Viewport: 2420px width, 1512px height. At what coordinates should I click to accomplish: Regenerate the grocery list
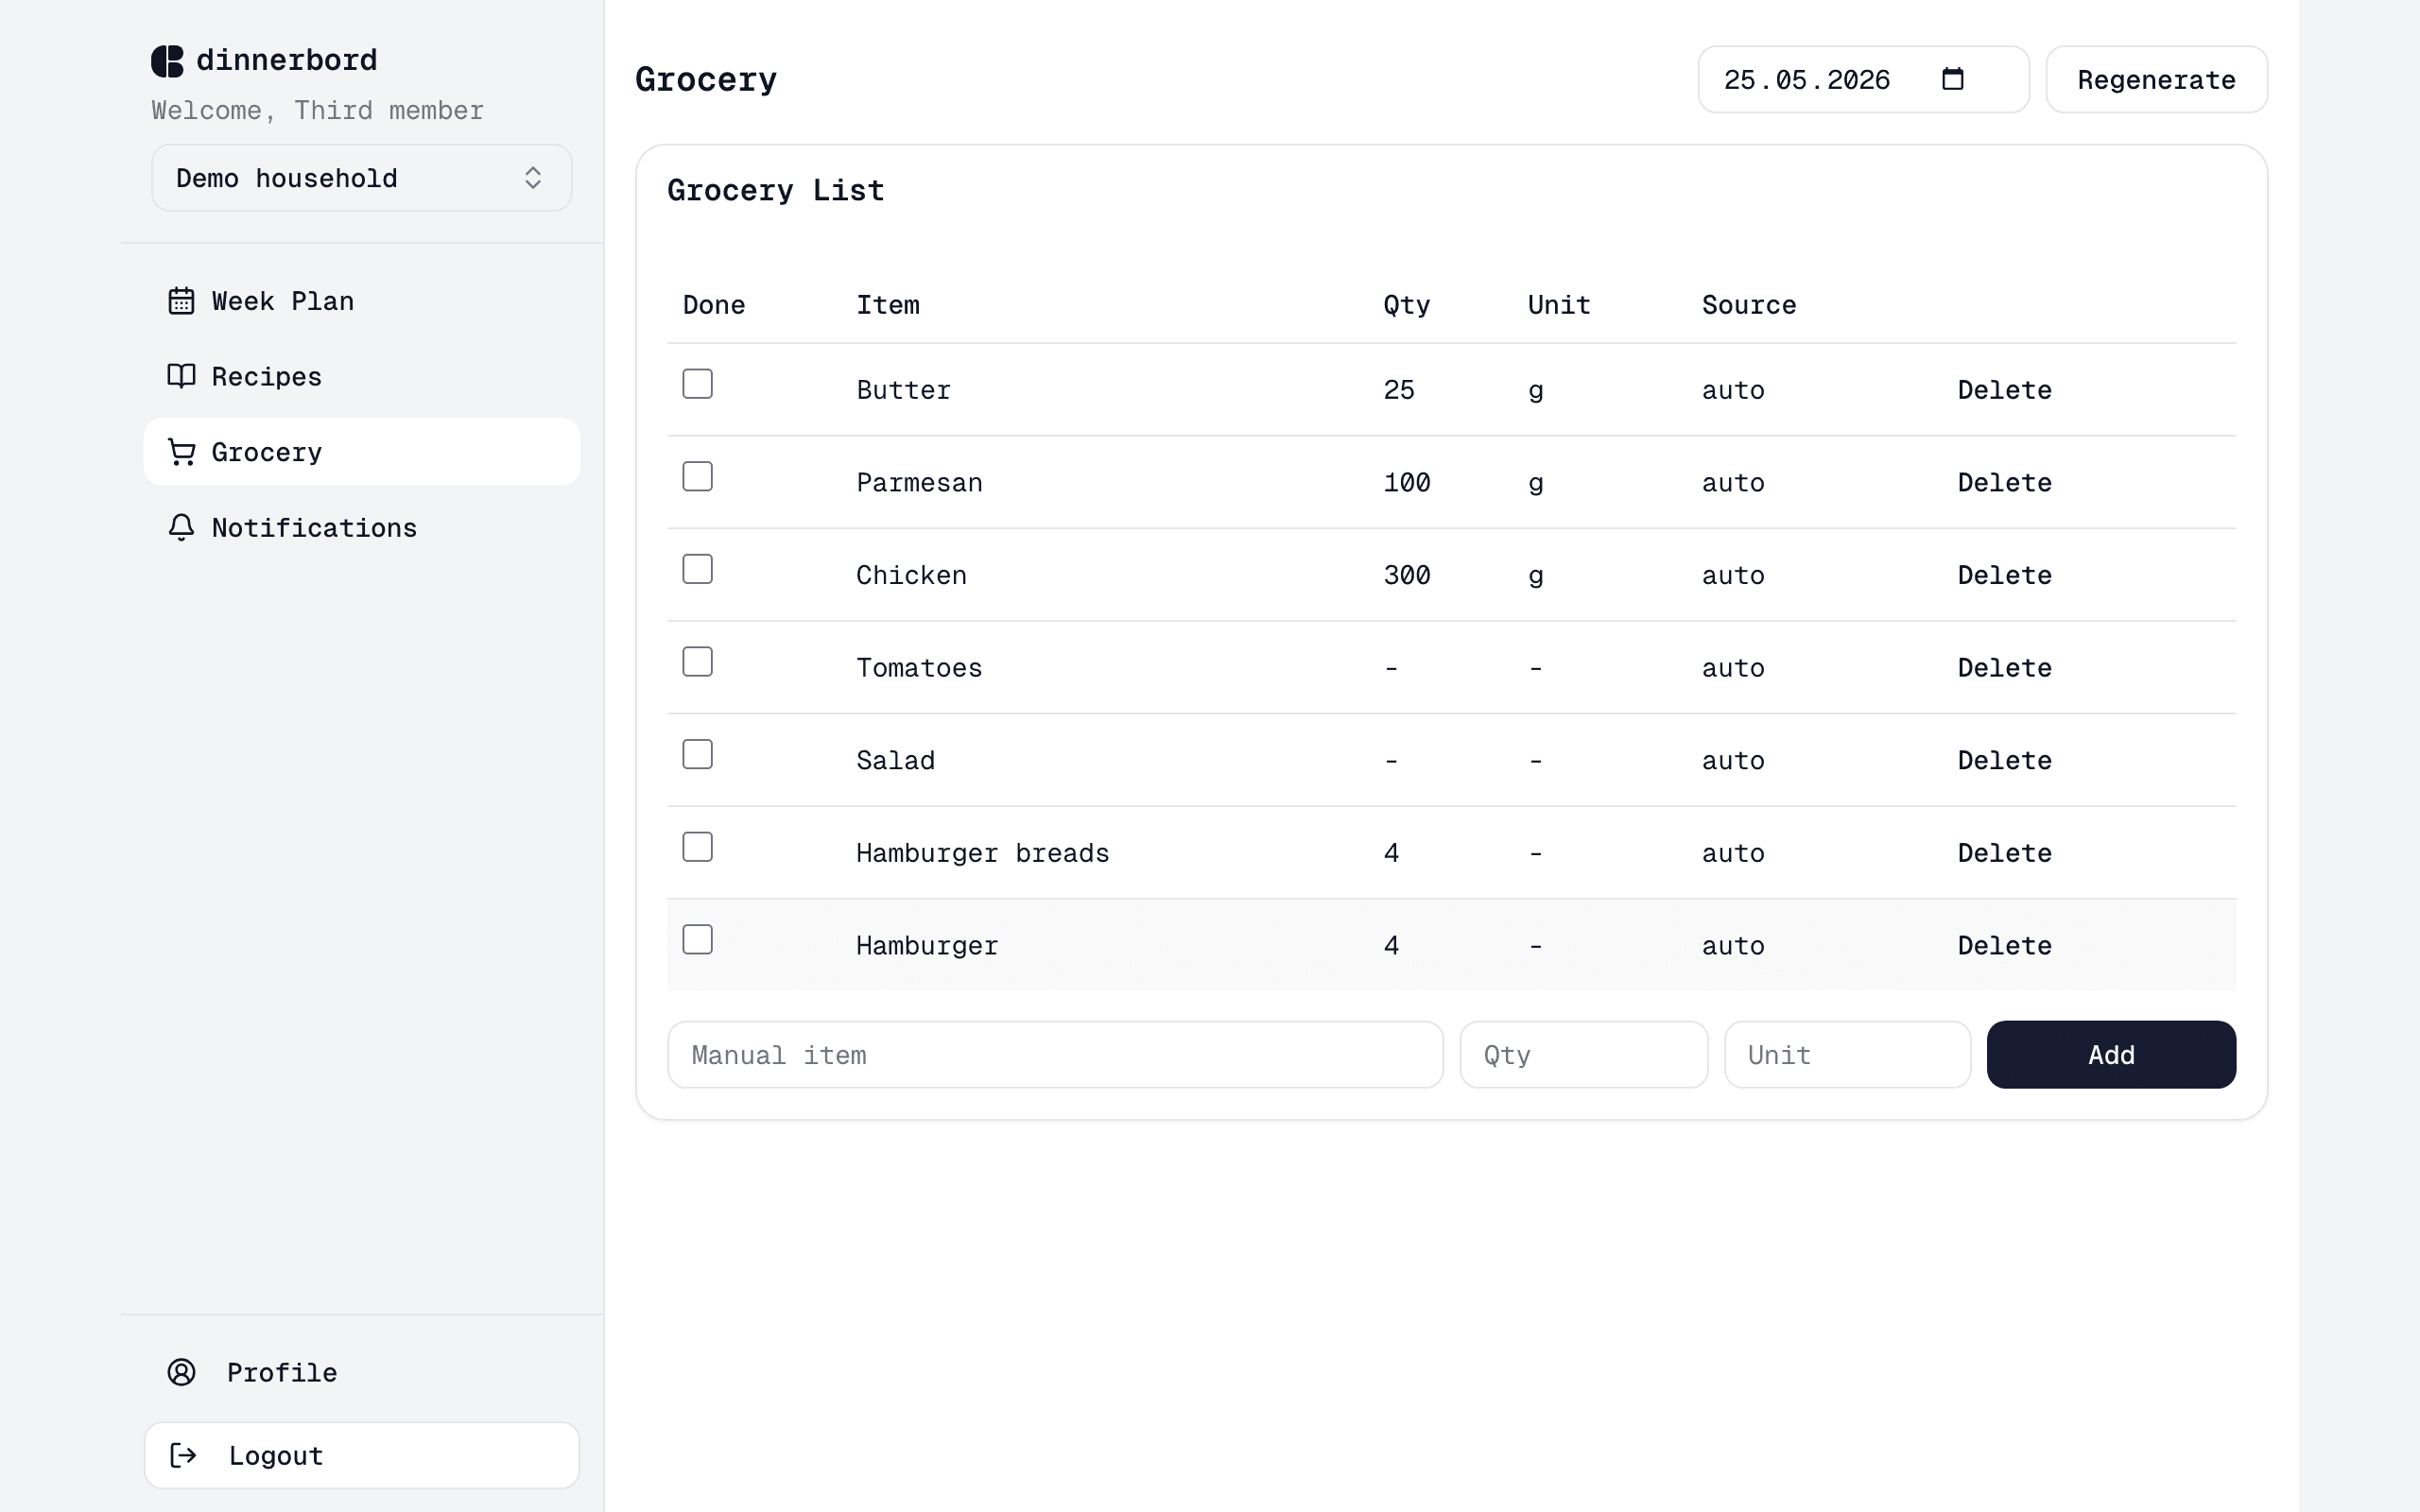pos(2156,79)
